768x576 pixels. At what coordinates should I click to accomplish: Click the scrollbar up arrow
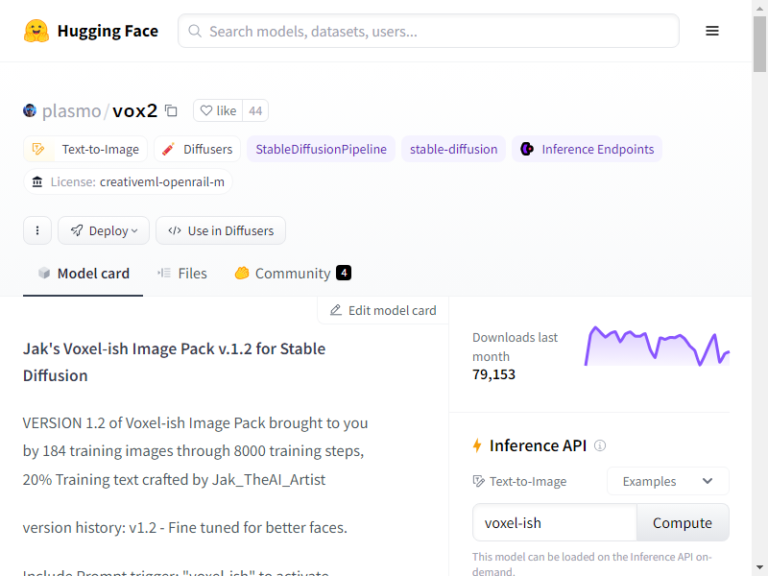760,7
